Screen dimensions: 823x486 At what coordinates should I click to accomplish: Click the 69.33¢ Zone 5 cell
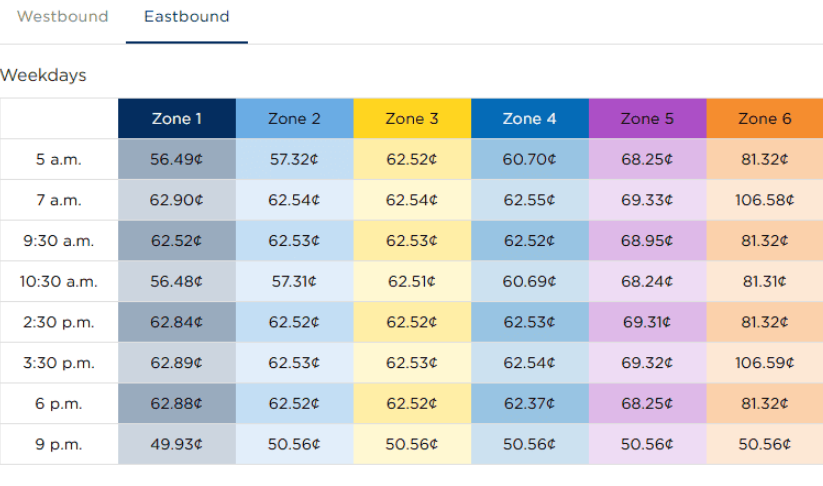click(x=647, y=200)
